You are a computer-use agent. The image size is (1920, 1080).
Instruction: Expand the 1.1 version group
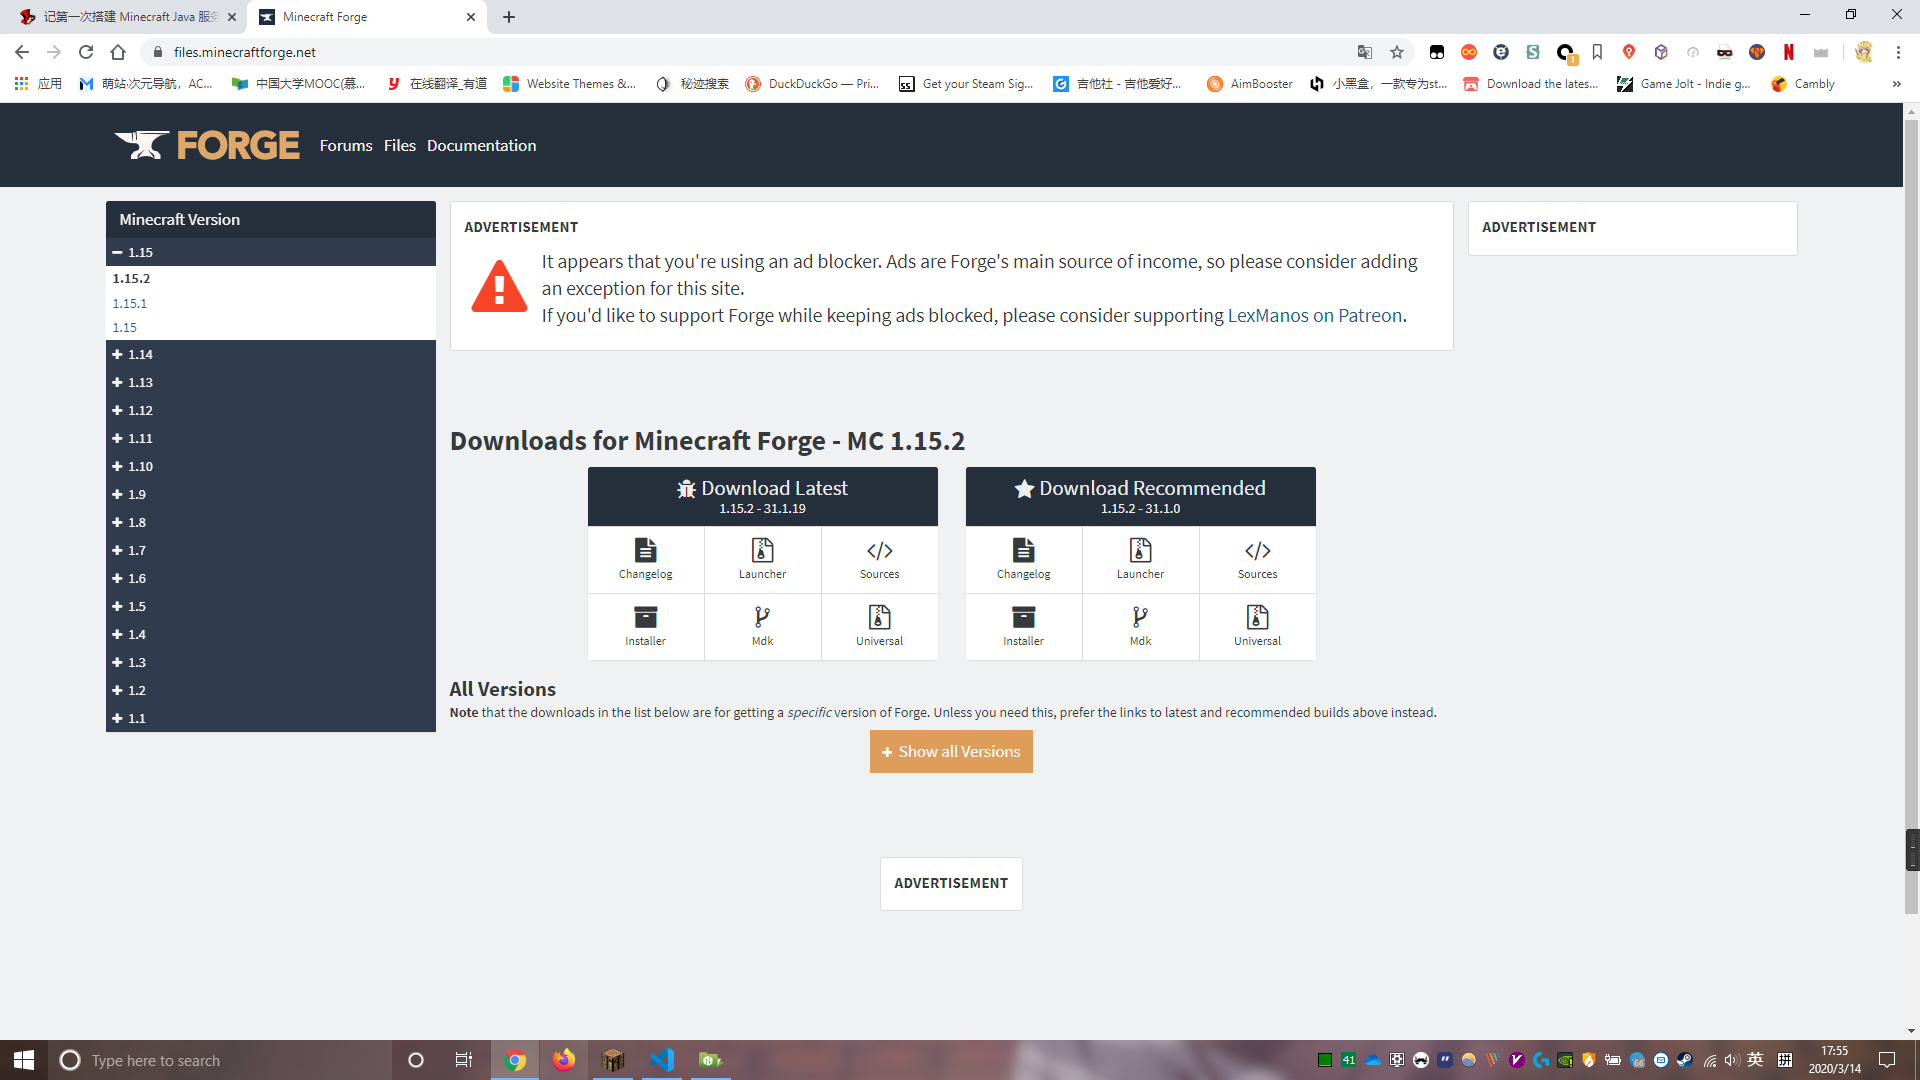click(x=271, y=718)
